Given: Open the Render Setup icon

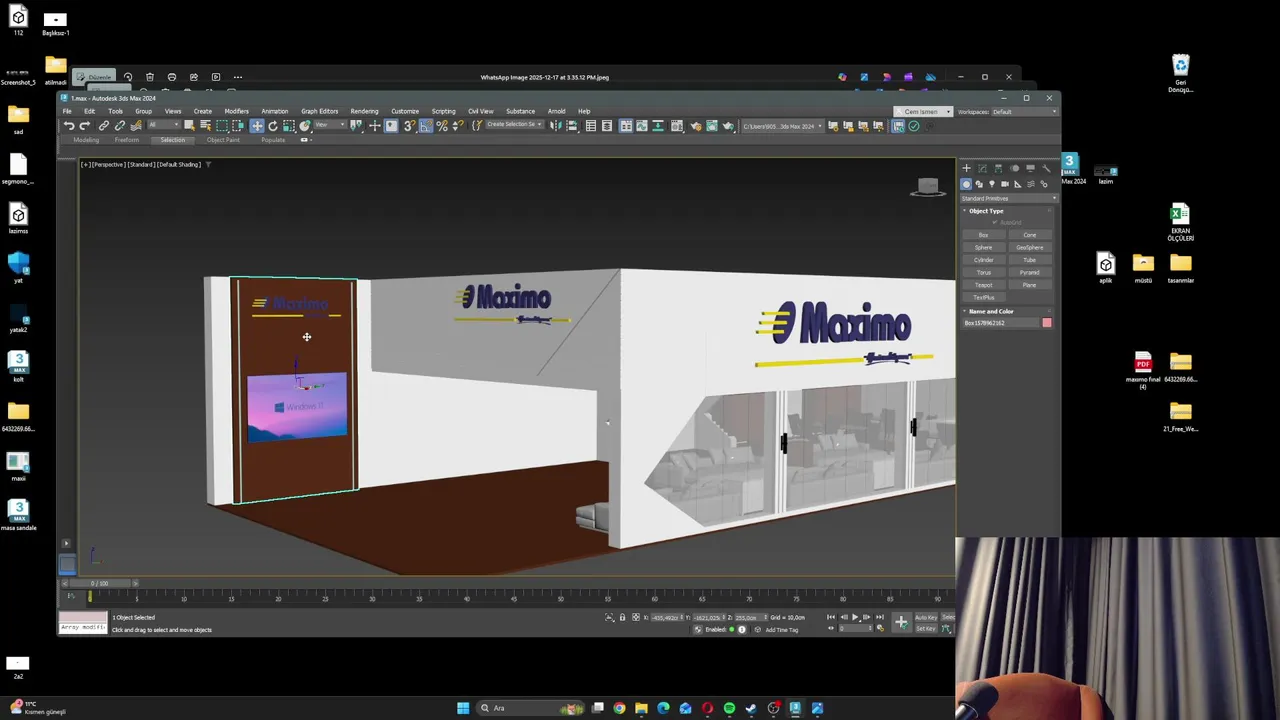Looking at the screenshot, I should click(697, 125).
